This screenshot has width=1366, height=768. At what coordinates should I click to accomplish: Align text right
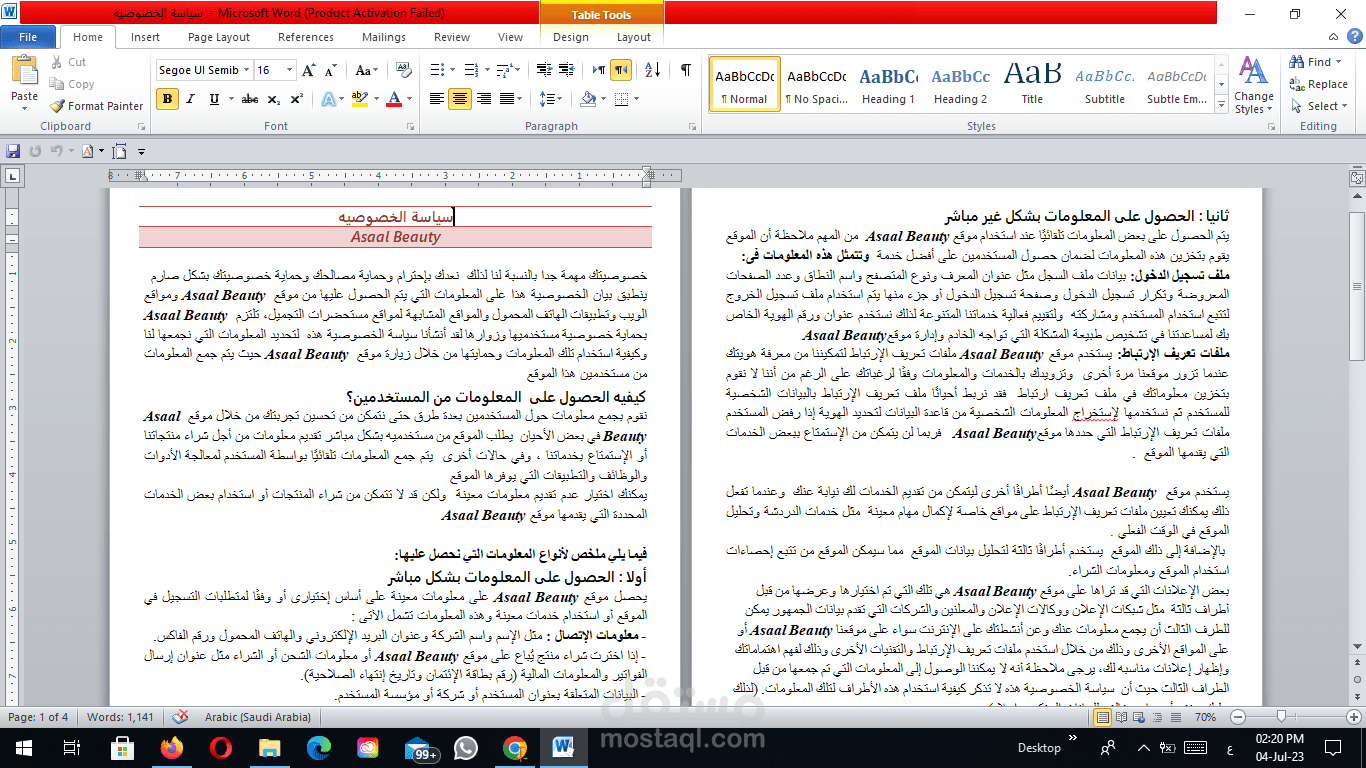(483, 99)
